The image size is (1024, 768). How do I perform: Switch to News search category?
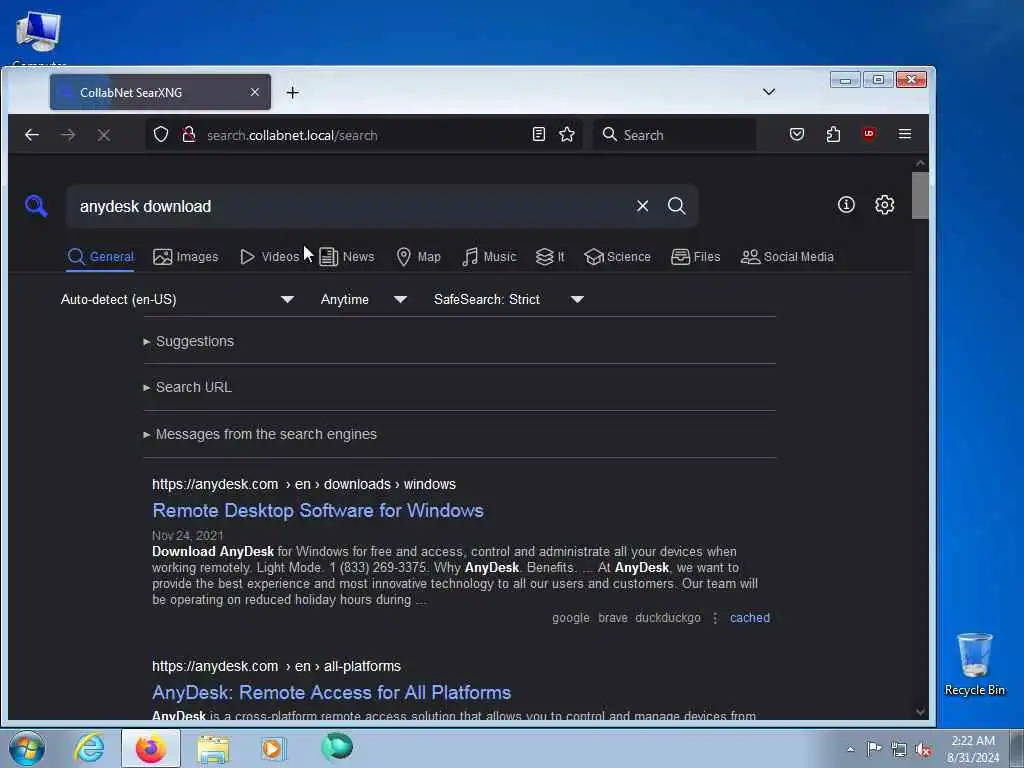pos(347,257)
